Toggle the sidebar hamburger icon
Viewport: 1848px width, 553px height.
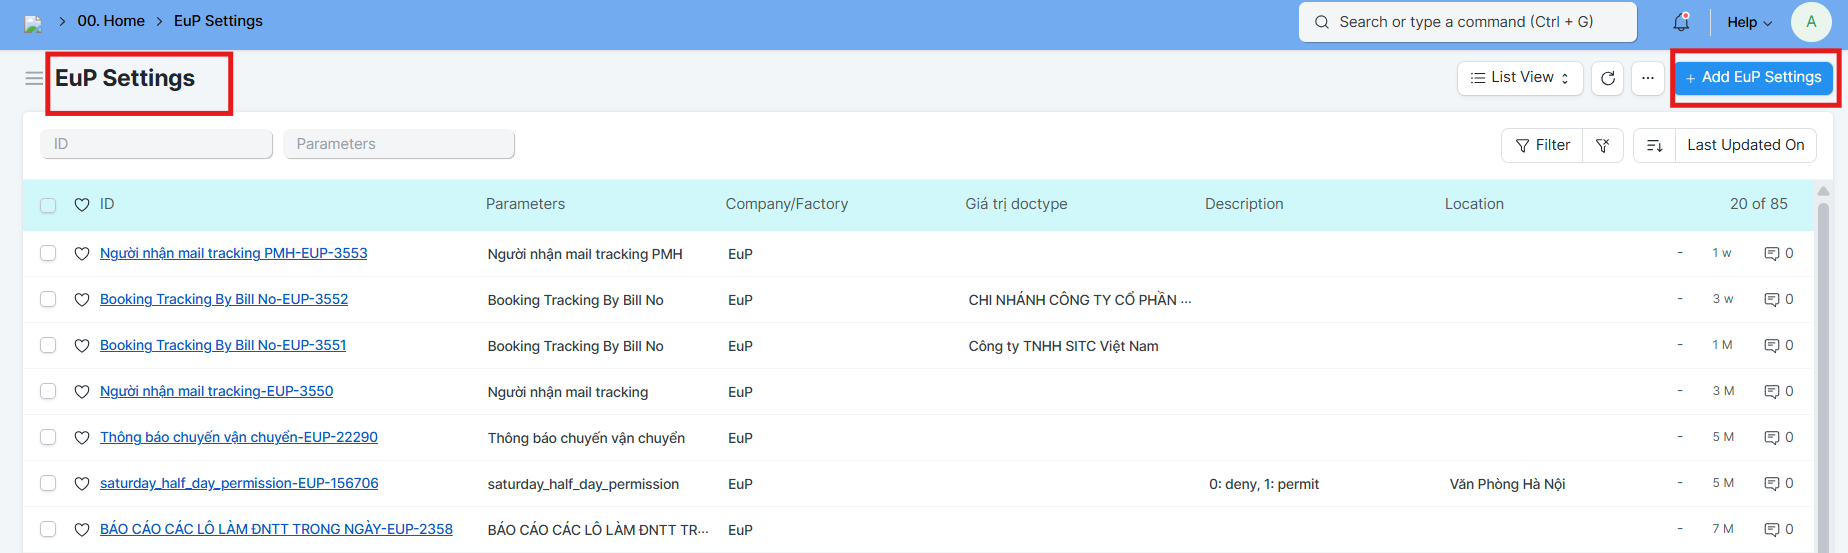tap(34, 78)
